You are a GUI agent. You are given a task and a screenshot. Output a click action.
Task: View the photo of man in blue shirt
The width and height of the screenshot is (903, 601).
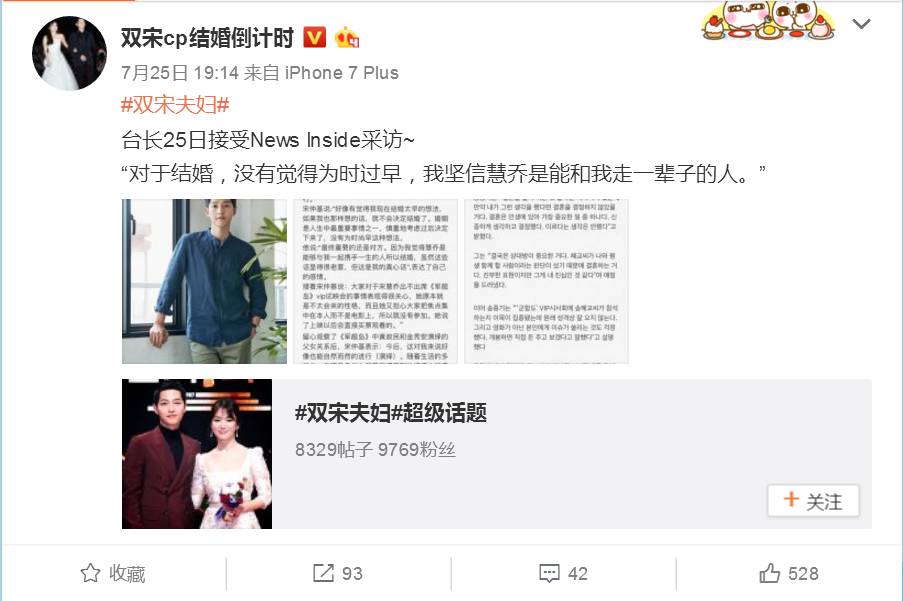click(x=204, y=282)
